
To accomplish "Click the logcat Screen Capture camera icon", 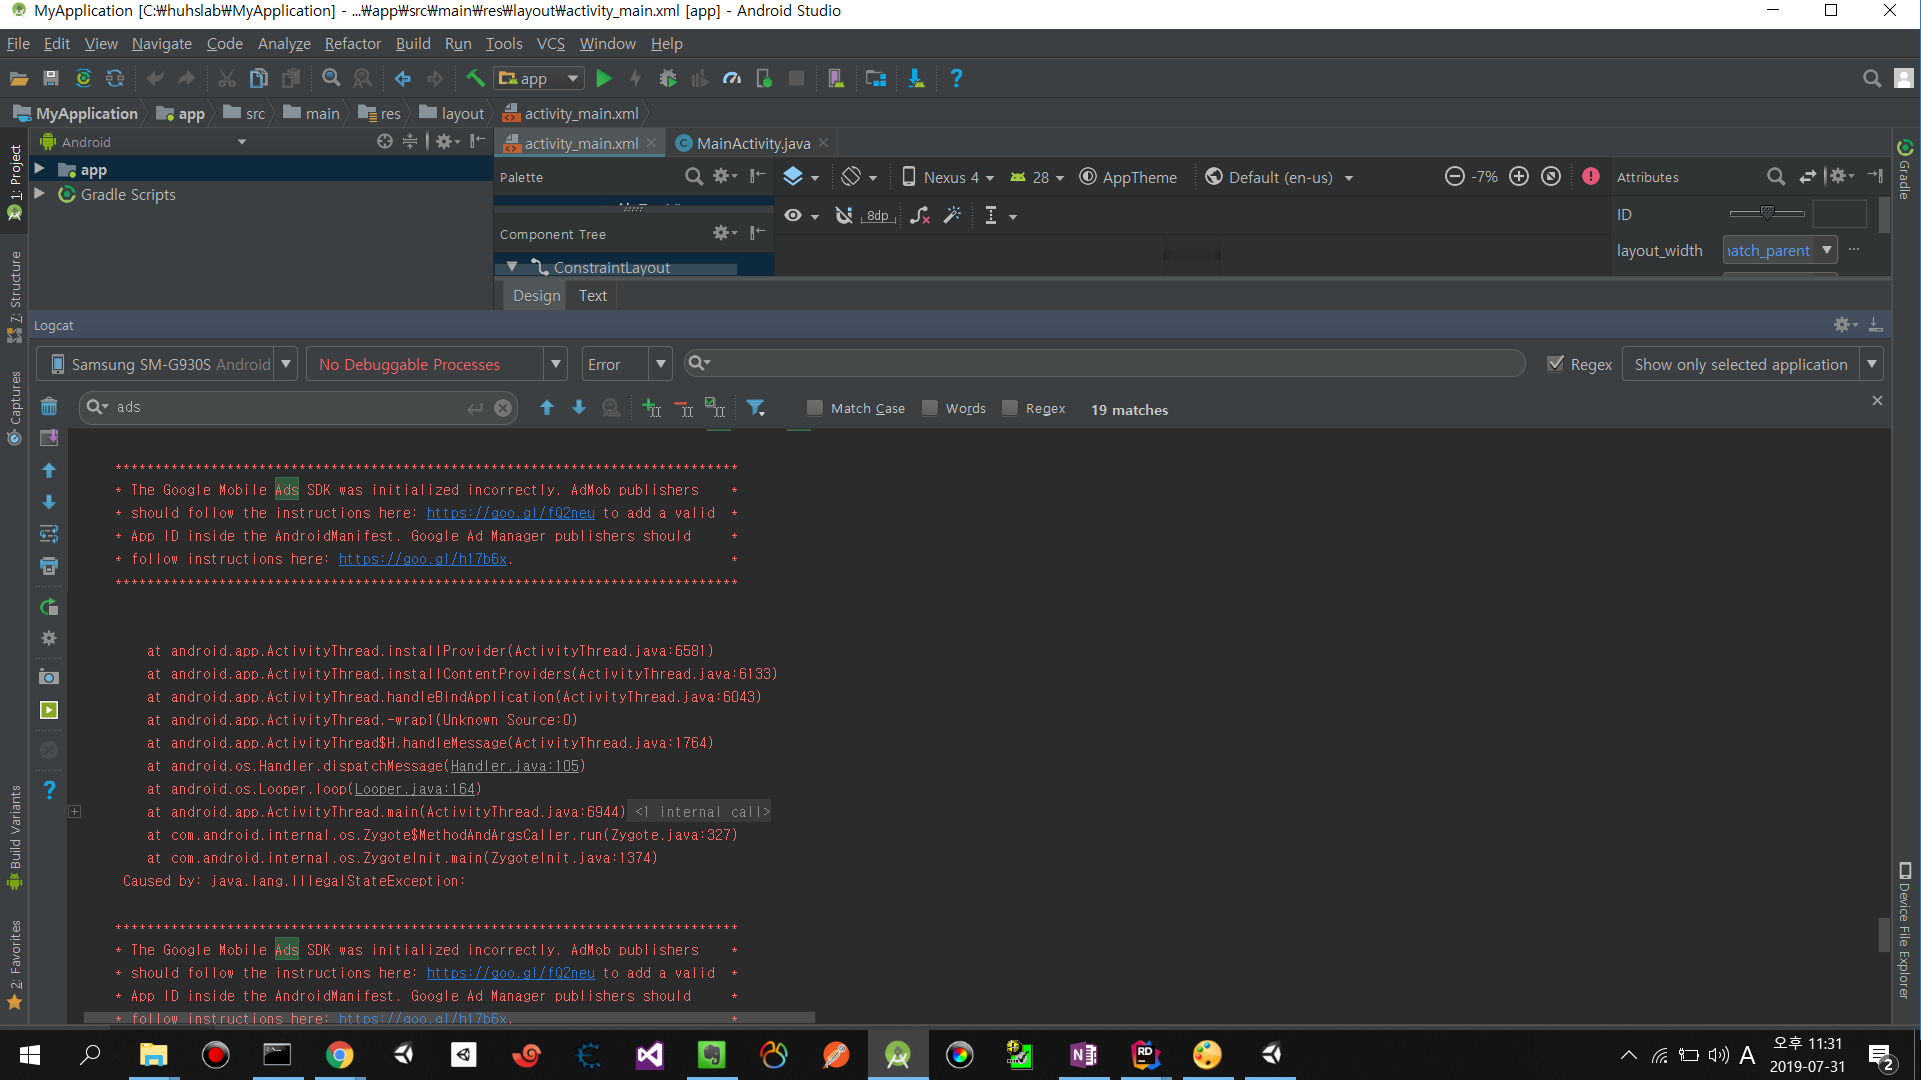I will click(49, 677).
